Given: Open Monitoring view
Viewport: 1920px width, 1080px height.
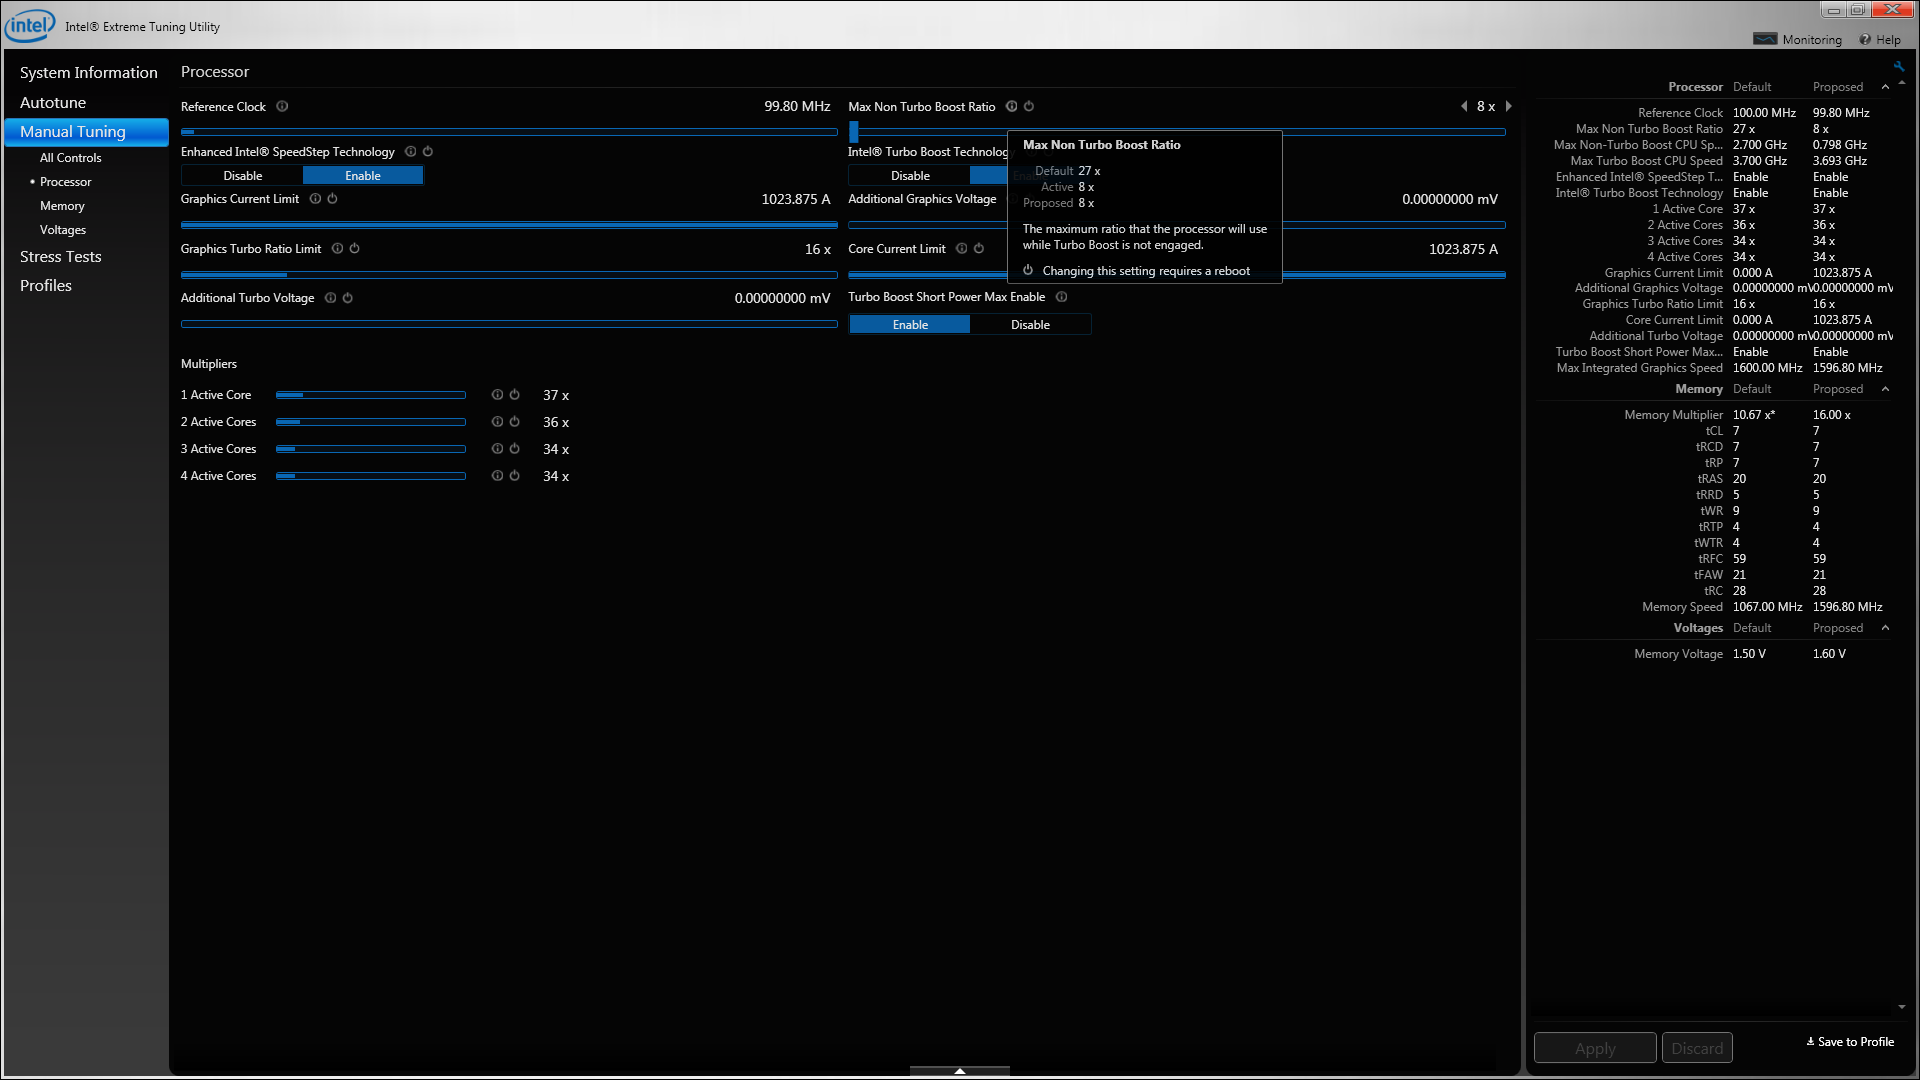Looking at the screenshot, I should pos(1798,40).
